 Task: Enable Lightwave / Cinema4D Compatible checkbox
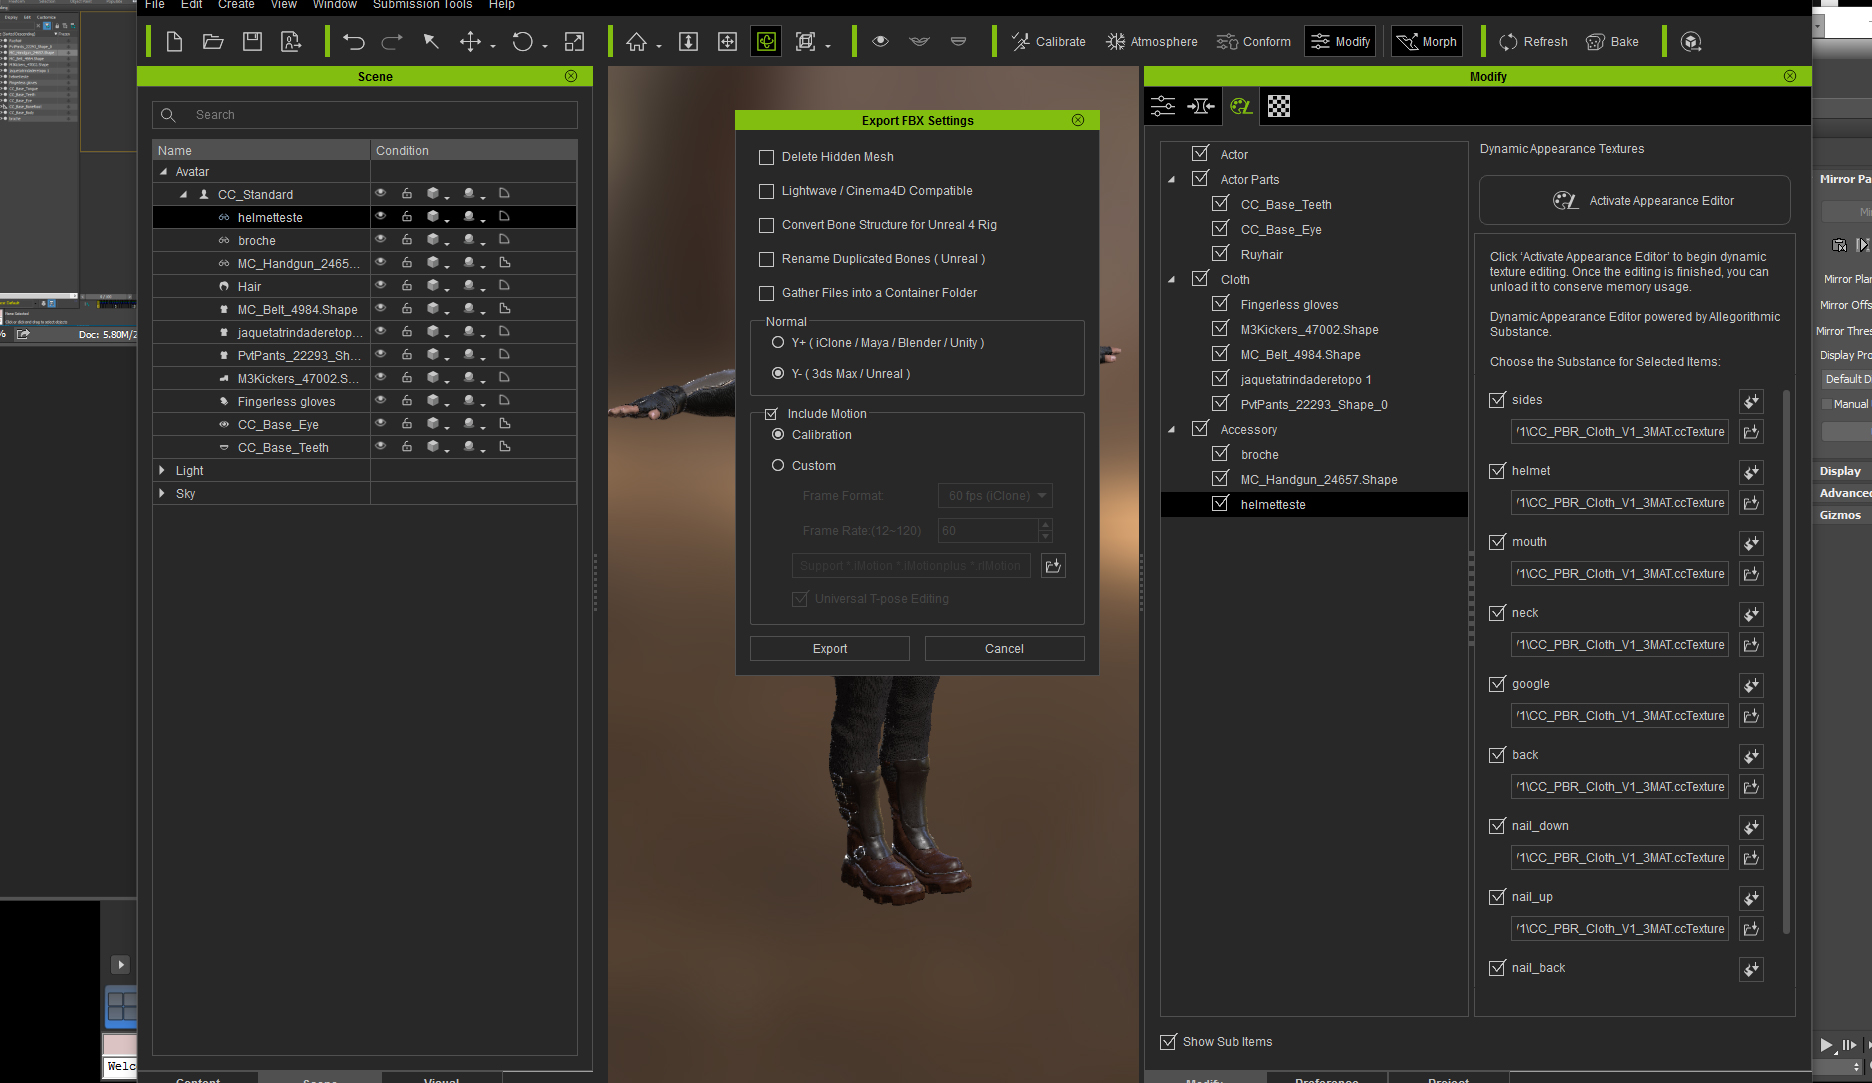767,191
